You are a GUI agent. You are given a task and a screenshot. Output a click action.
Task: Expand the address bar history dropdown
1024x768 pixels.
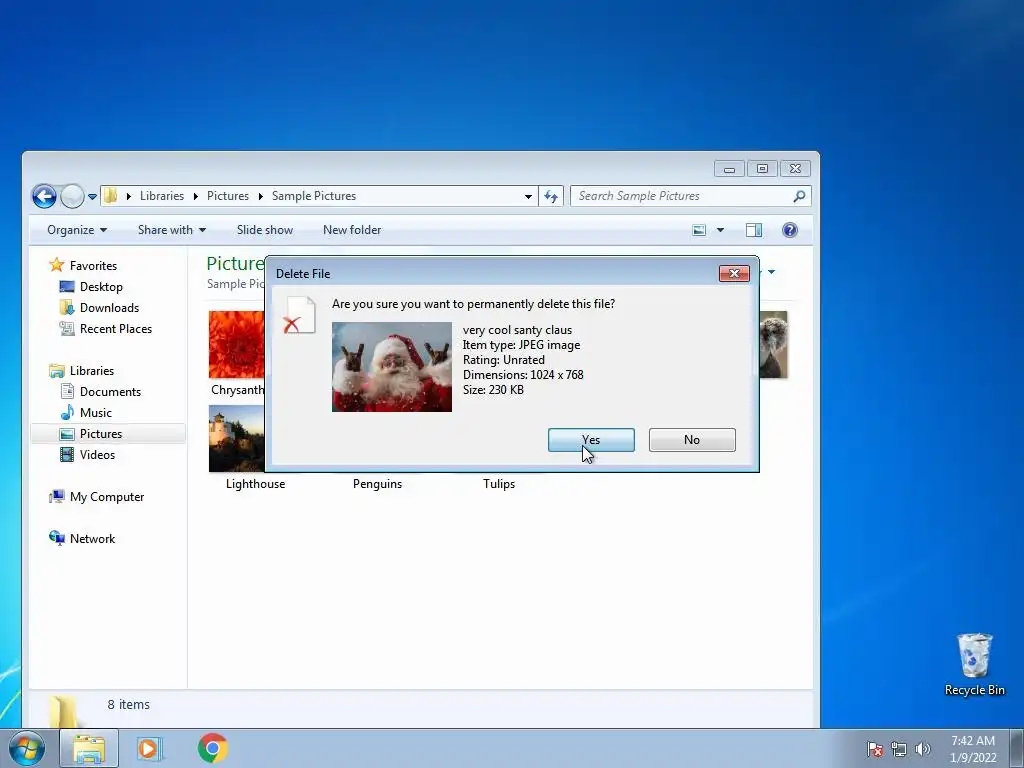coord(528,196)
